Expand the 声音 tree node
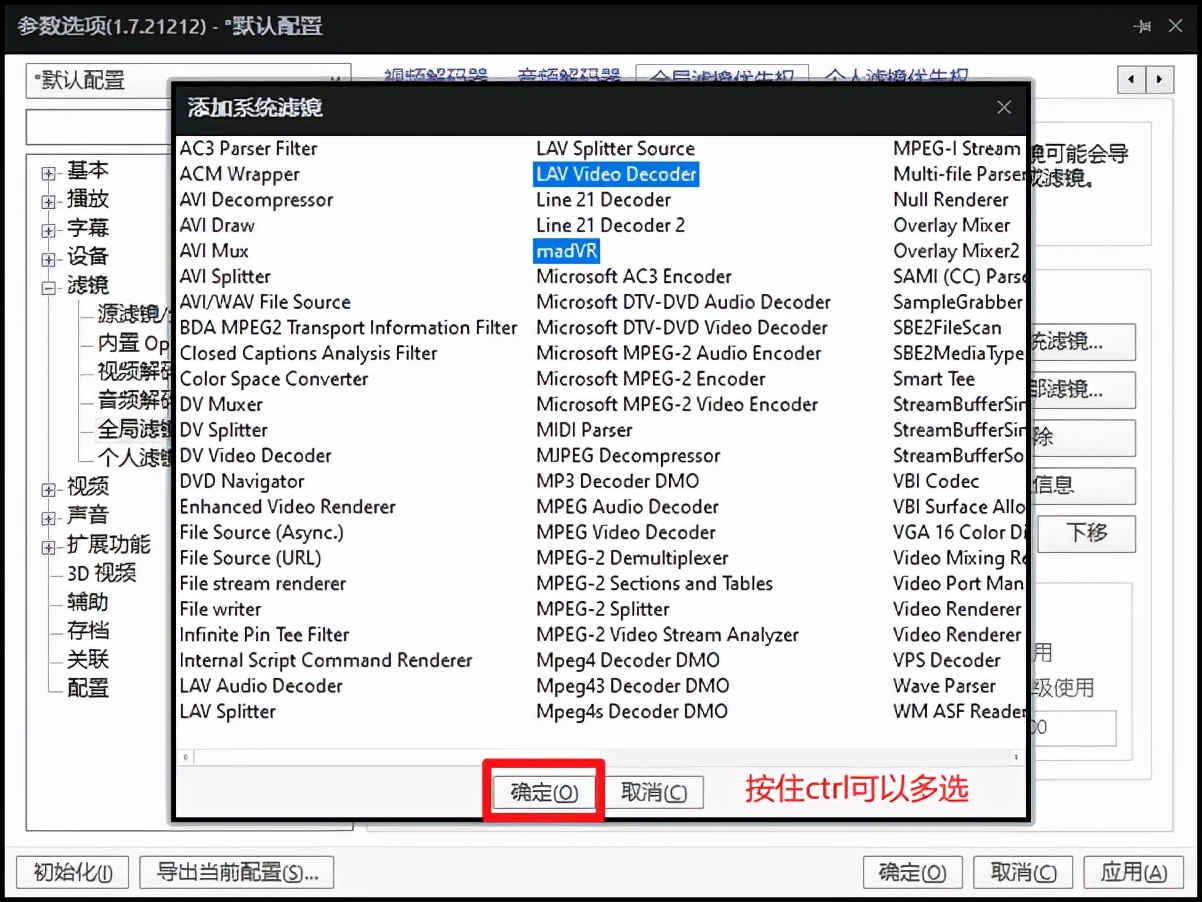Viewport: 1202px width, 902px height. 49,518
